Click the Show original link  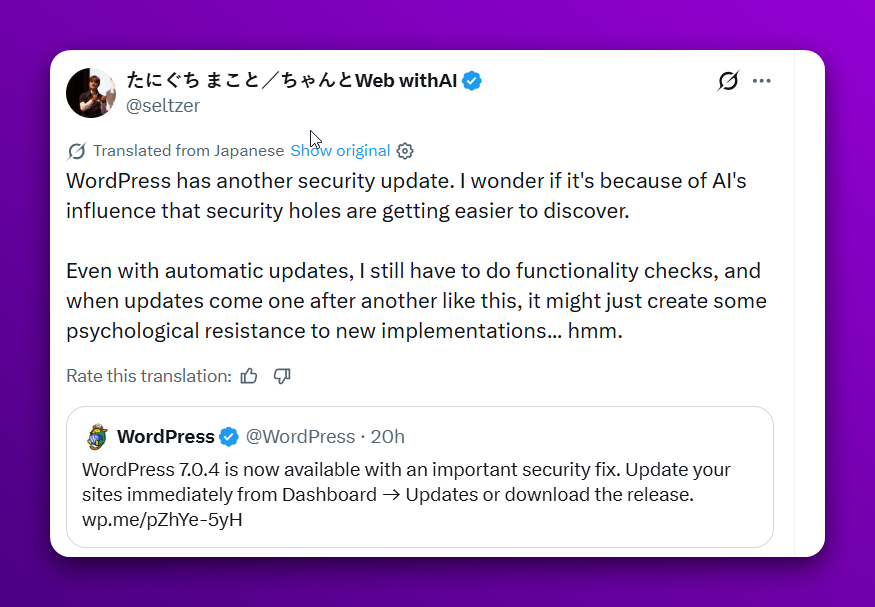(340, 151)
